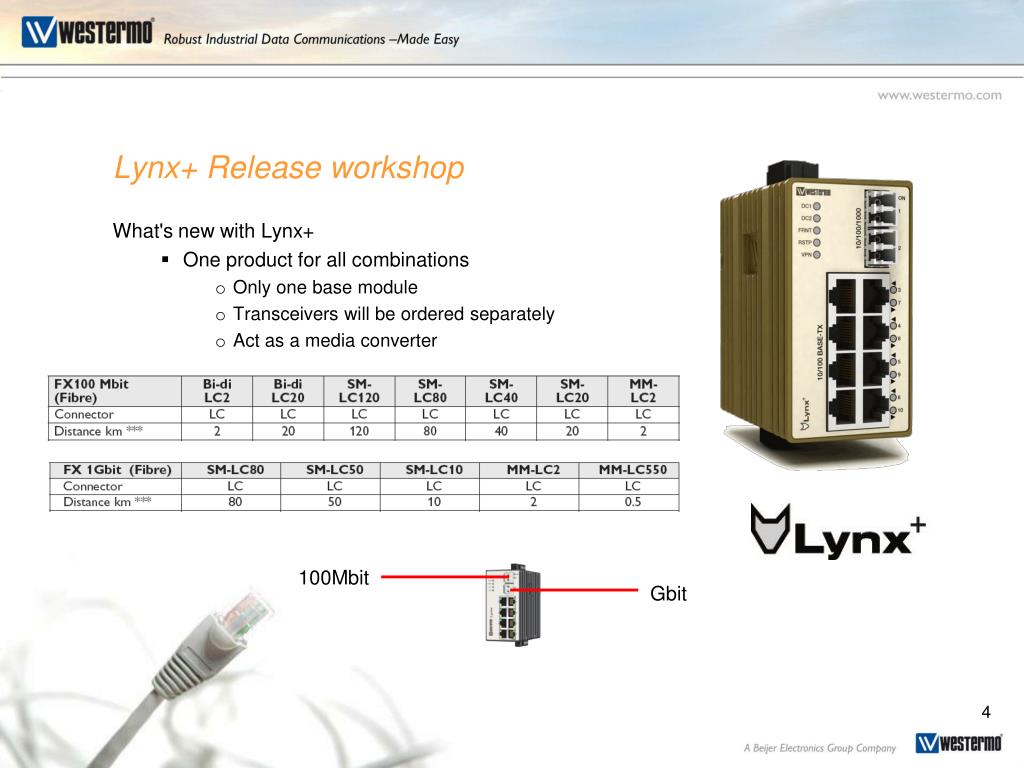Click the distance value 0.5 in 1Gbit table
This screenshot has height=768, width=1024.
click(633, 502)
